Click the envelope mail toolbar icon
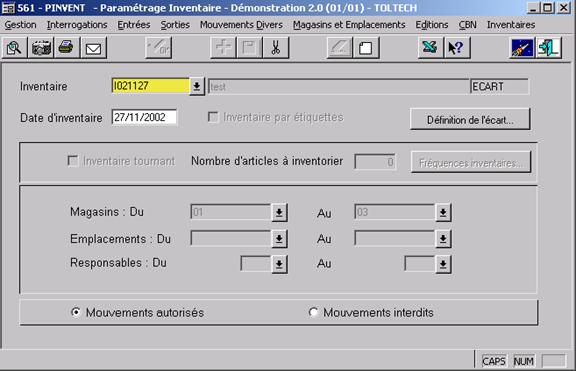 click(93, 48)
